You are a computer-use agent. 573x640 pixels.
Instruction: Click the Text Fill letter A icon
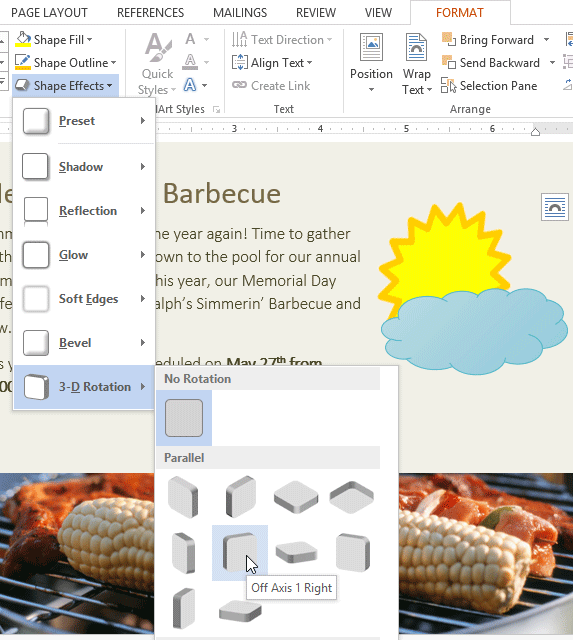click(190, 39)
